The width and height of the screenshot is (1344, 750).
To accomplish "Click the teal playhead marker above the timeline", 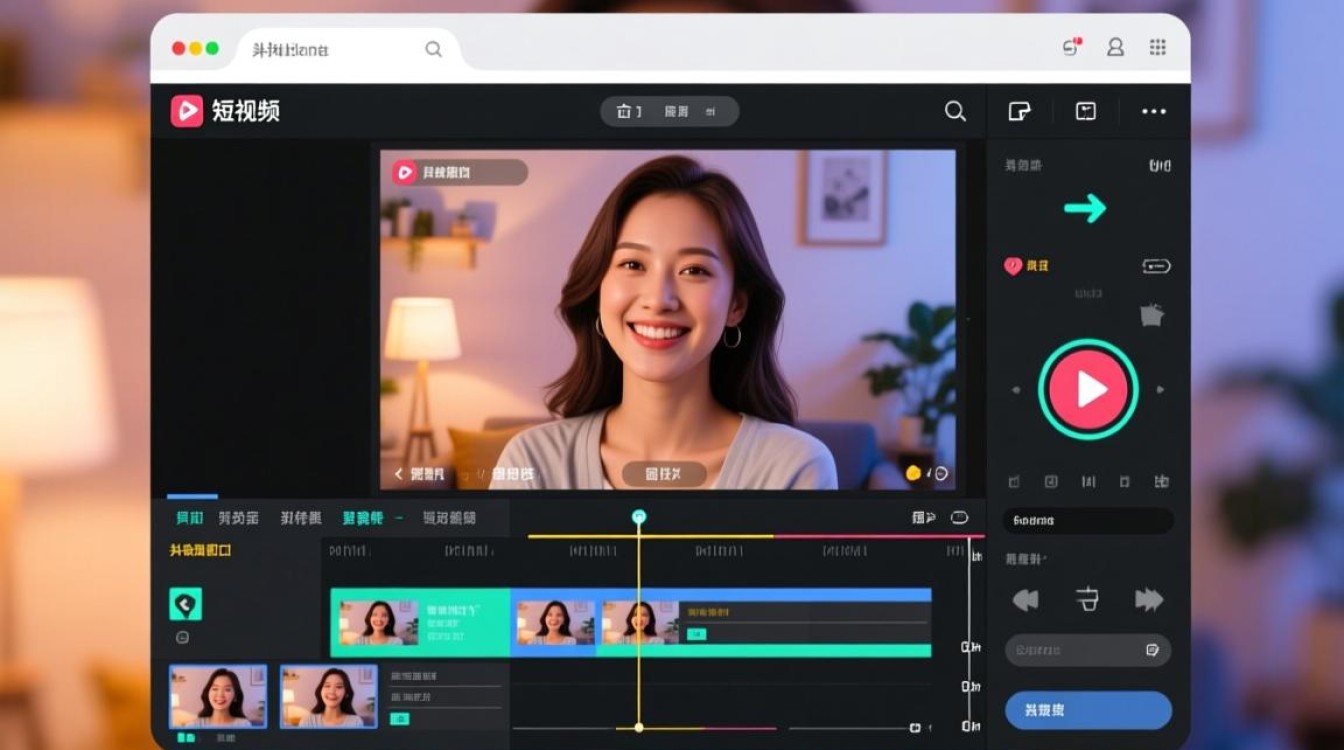I will pyautogui.click(x=639, y=516).
